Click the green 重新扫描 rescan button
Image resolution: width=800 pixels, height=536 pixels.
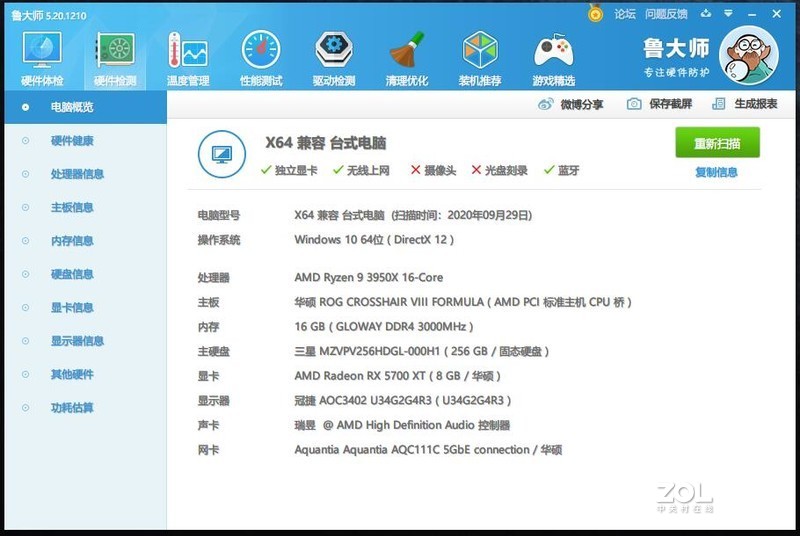coord(717,143)
